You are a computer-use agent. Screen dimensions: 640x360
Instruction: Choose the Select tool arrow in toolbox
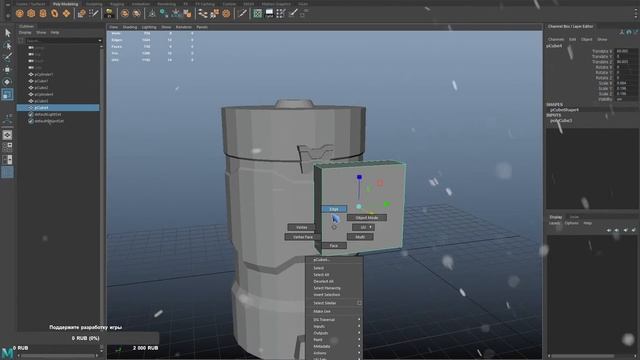7,33
